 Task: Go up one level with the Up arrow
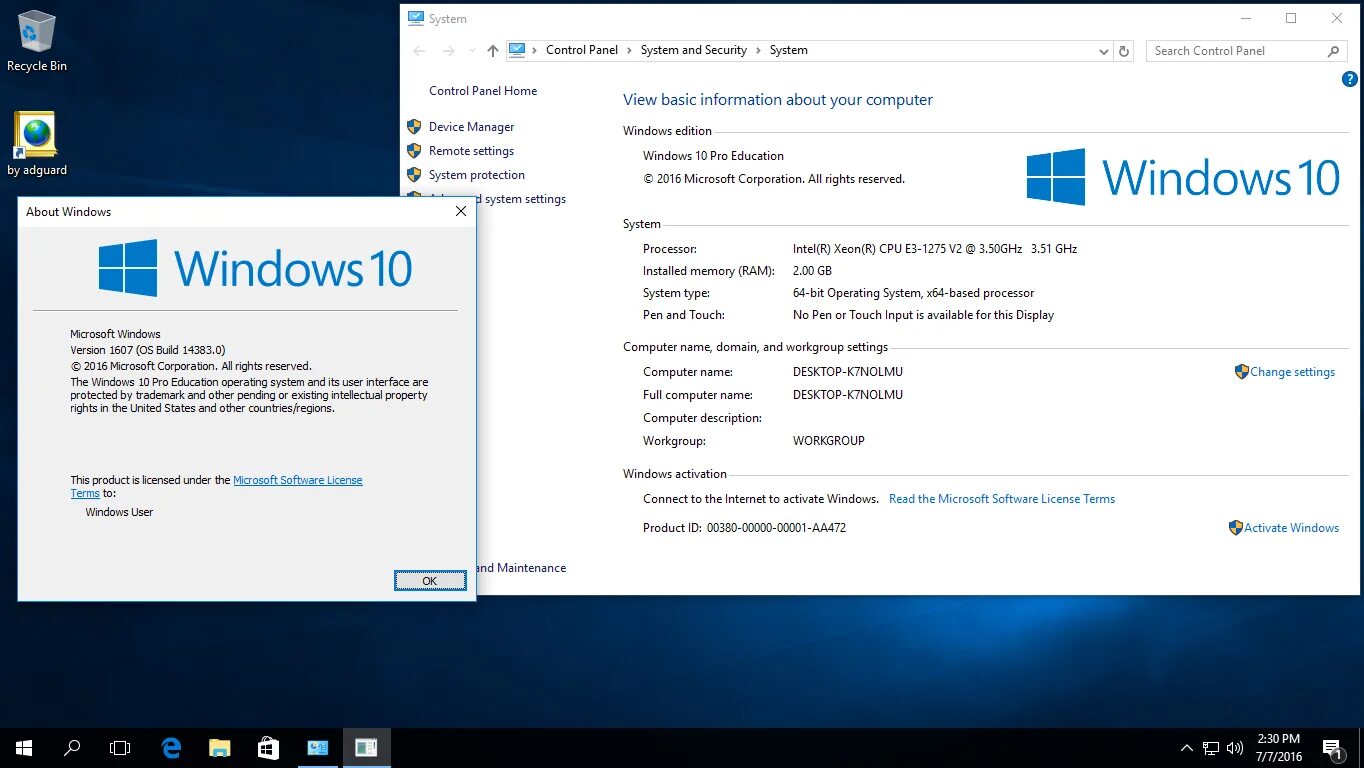pos(492,51)
